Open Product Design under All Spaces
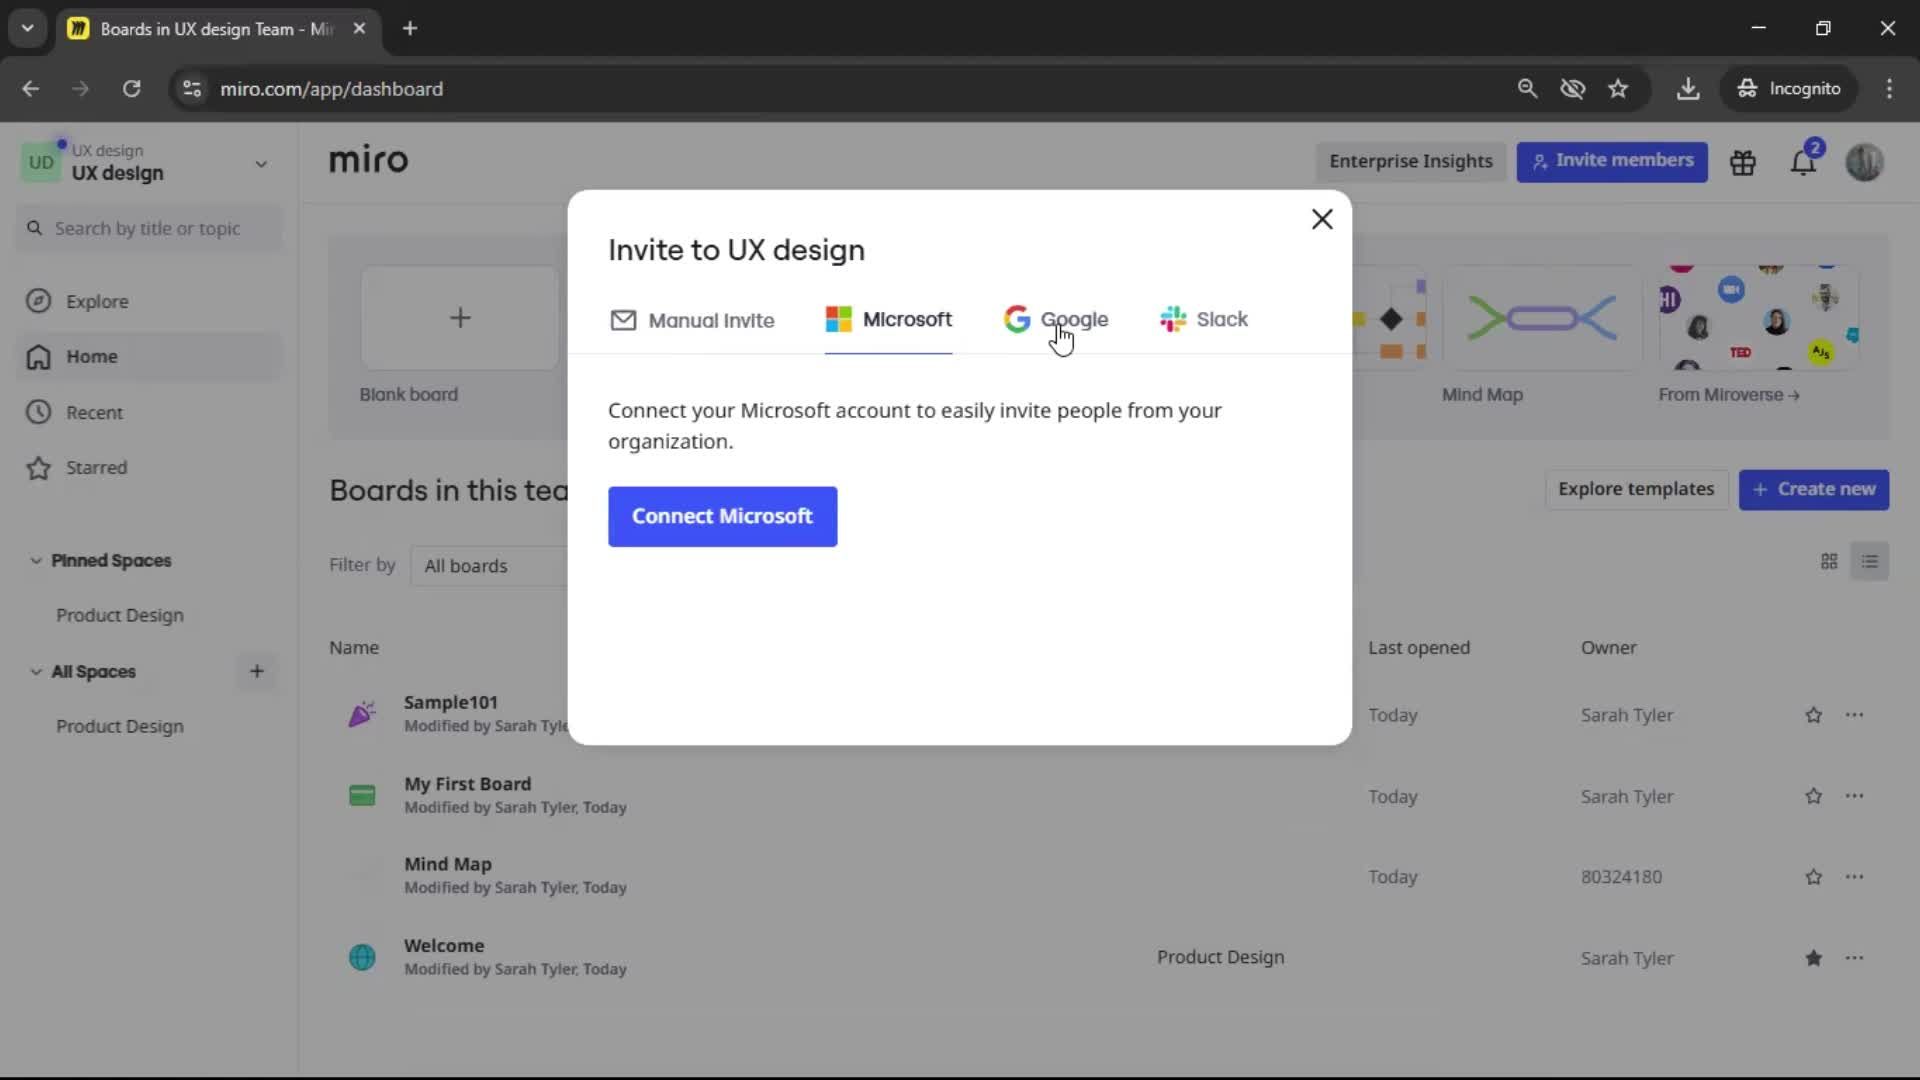This screenshot has width=1920, height=1080. [120, 727]
